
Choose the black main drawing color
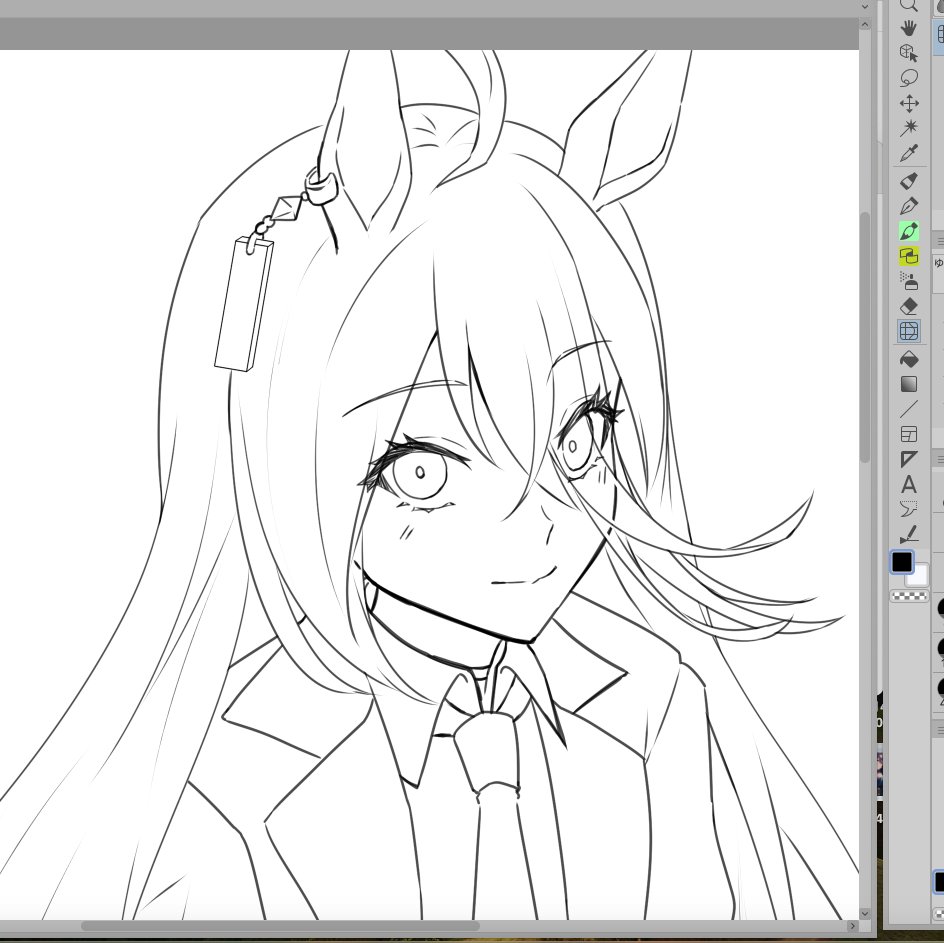point(902,562)
